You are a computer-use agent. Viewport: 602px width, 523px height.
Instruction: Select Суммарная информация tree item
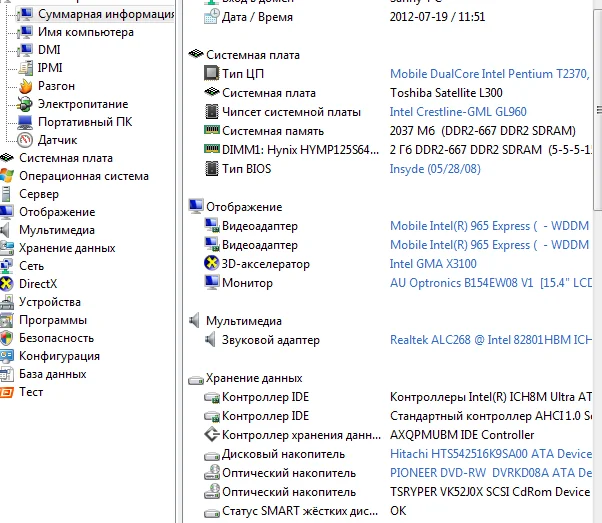coord(106,14)
